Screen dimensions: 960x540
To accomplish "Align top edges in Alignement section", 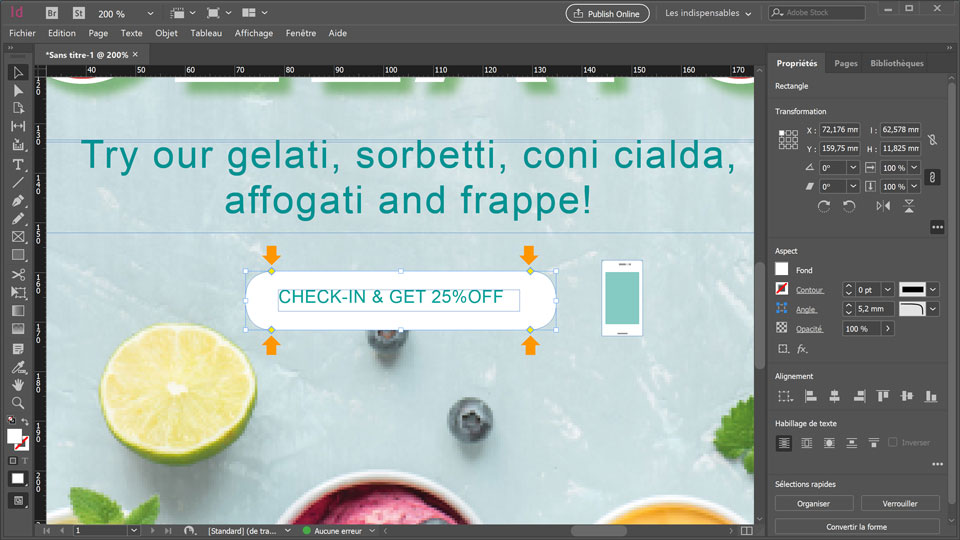I will [x=883, y=396].
